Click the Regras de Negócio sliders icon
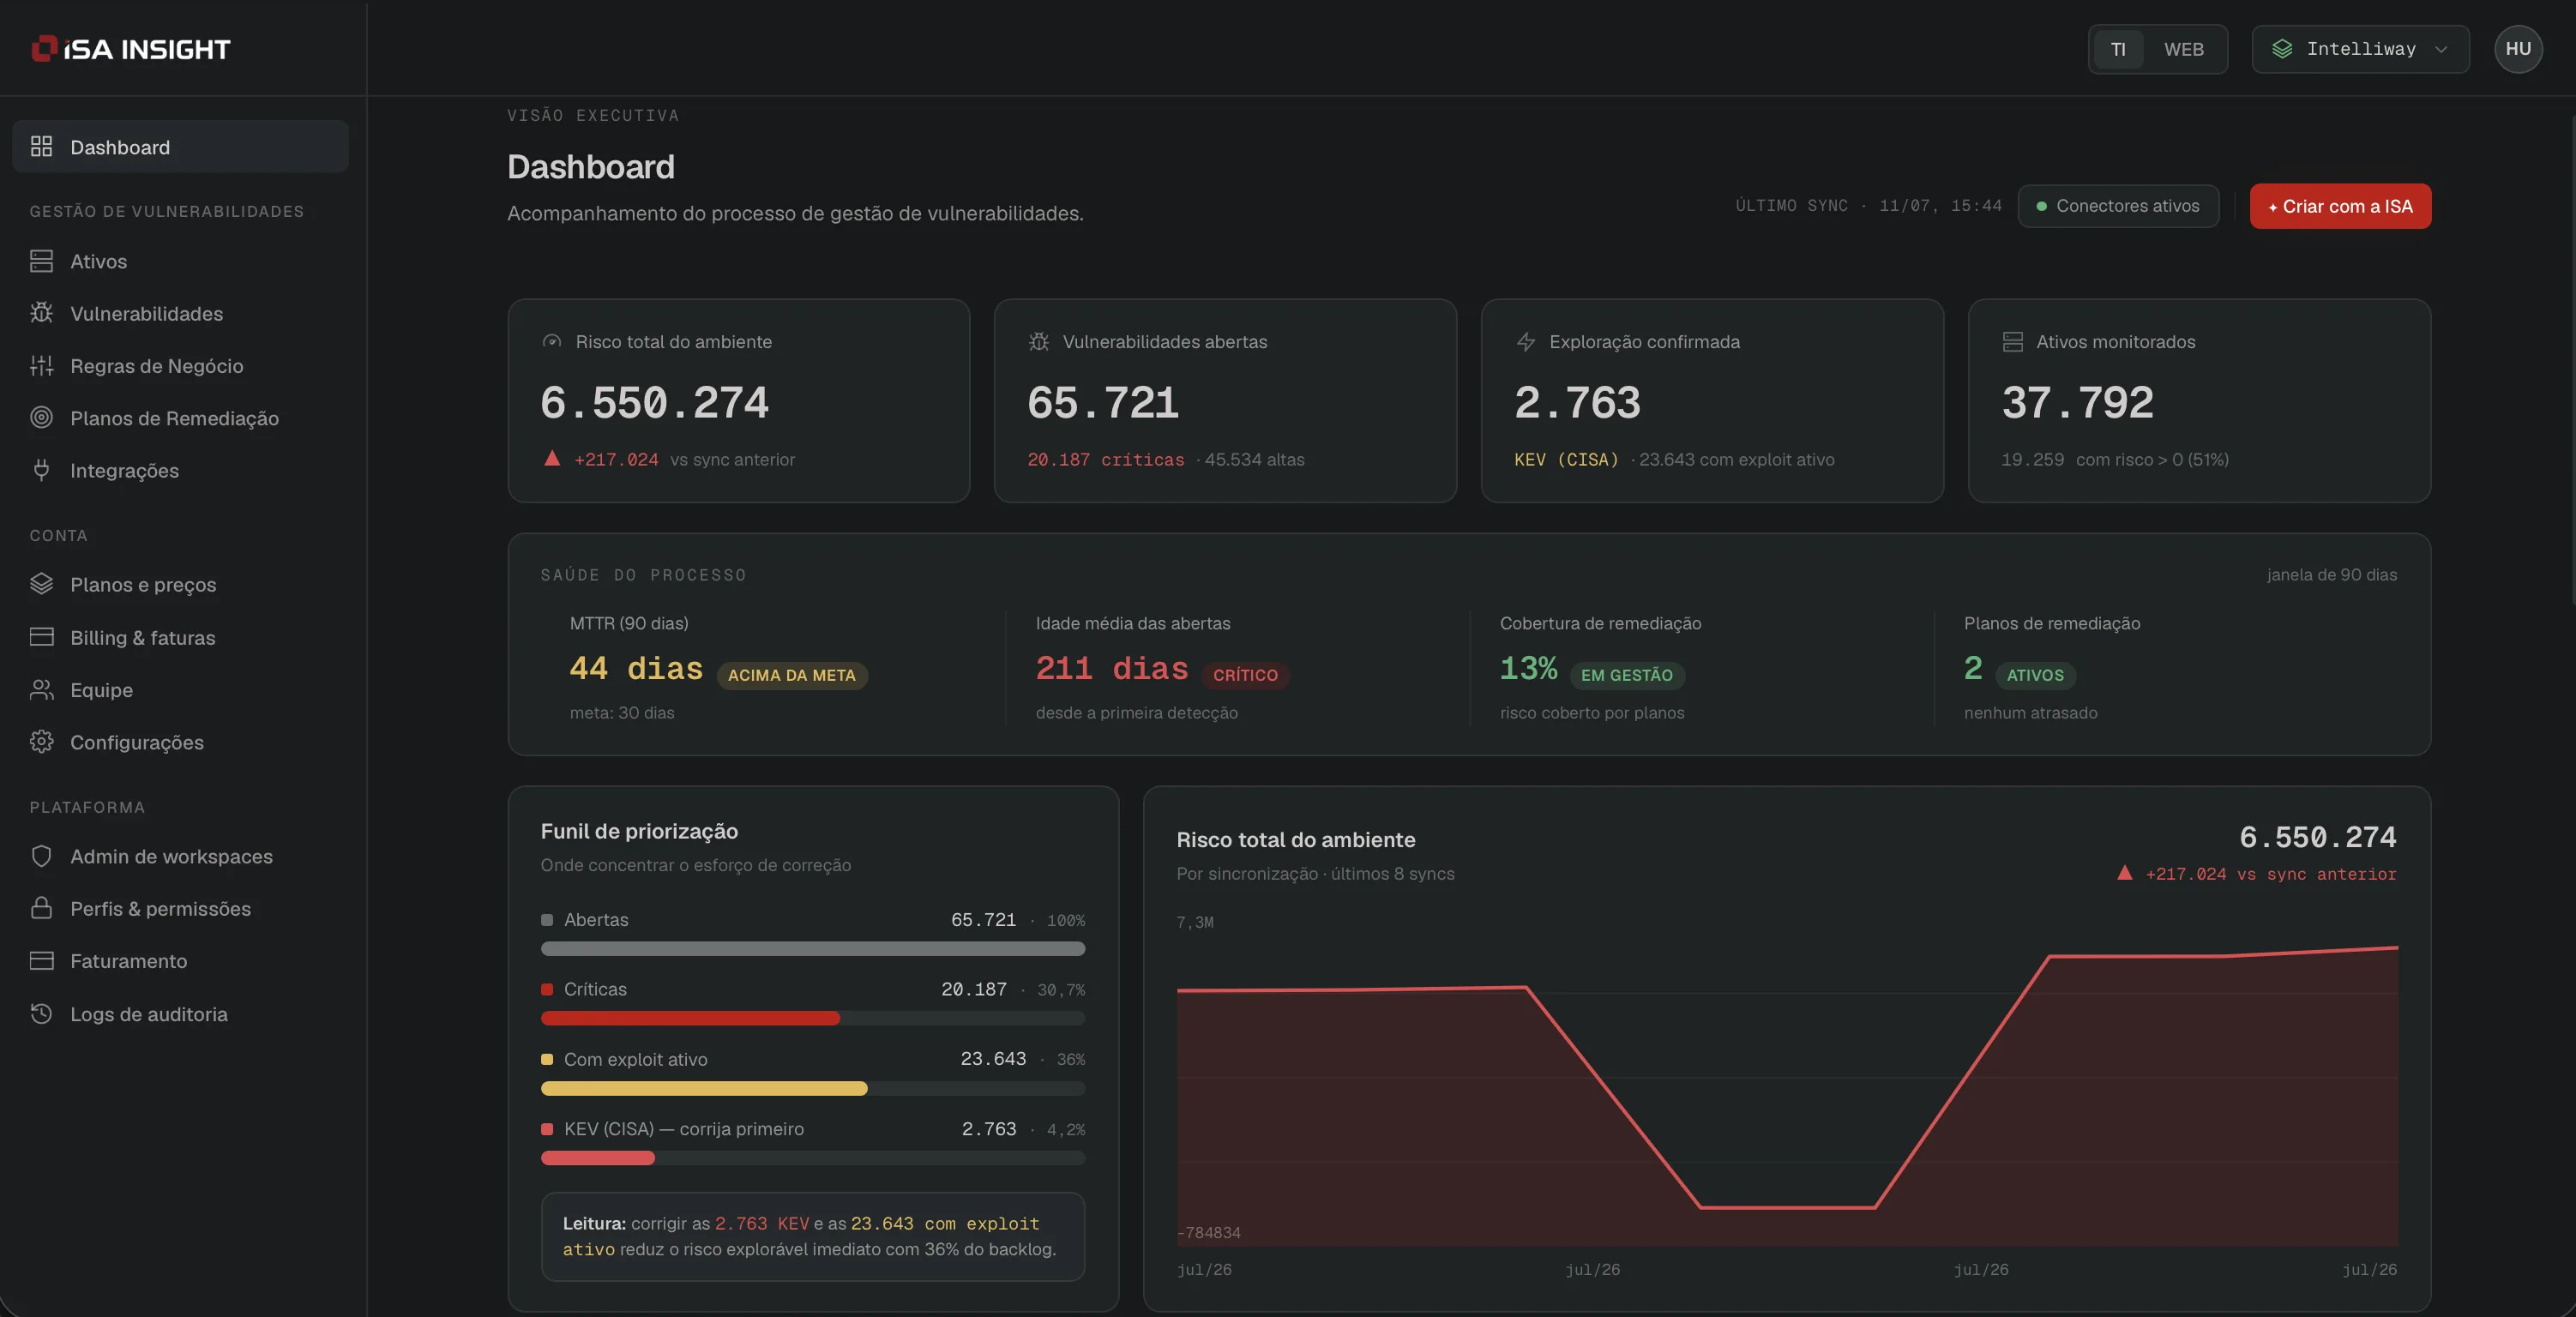Viewport: 2576px width, 1317px height. (x=41, y=366)
